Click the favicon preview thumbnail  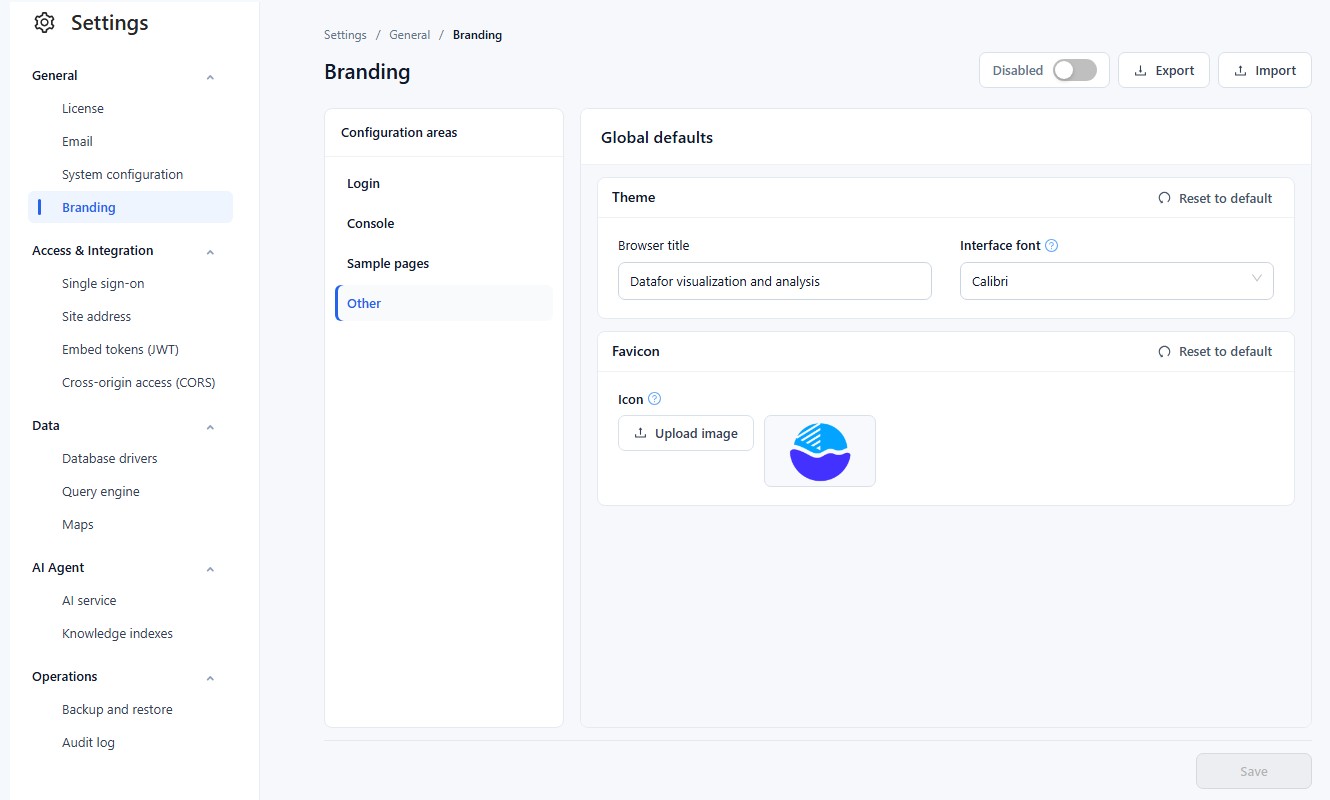point(820,451)
